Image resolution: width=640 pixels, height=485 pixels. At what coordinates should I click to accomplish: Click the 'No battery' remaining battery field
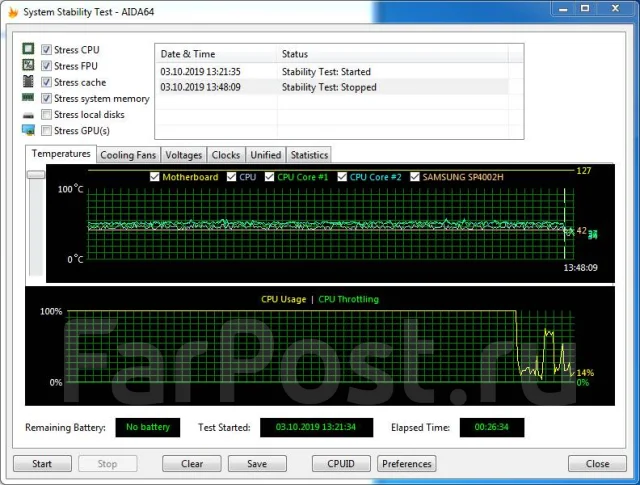point(148,427)
